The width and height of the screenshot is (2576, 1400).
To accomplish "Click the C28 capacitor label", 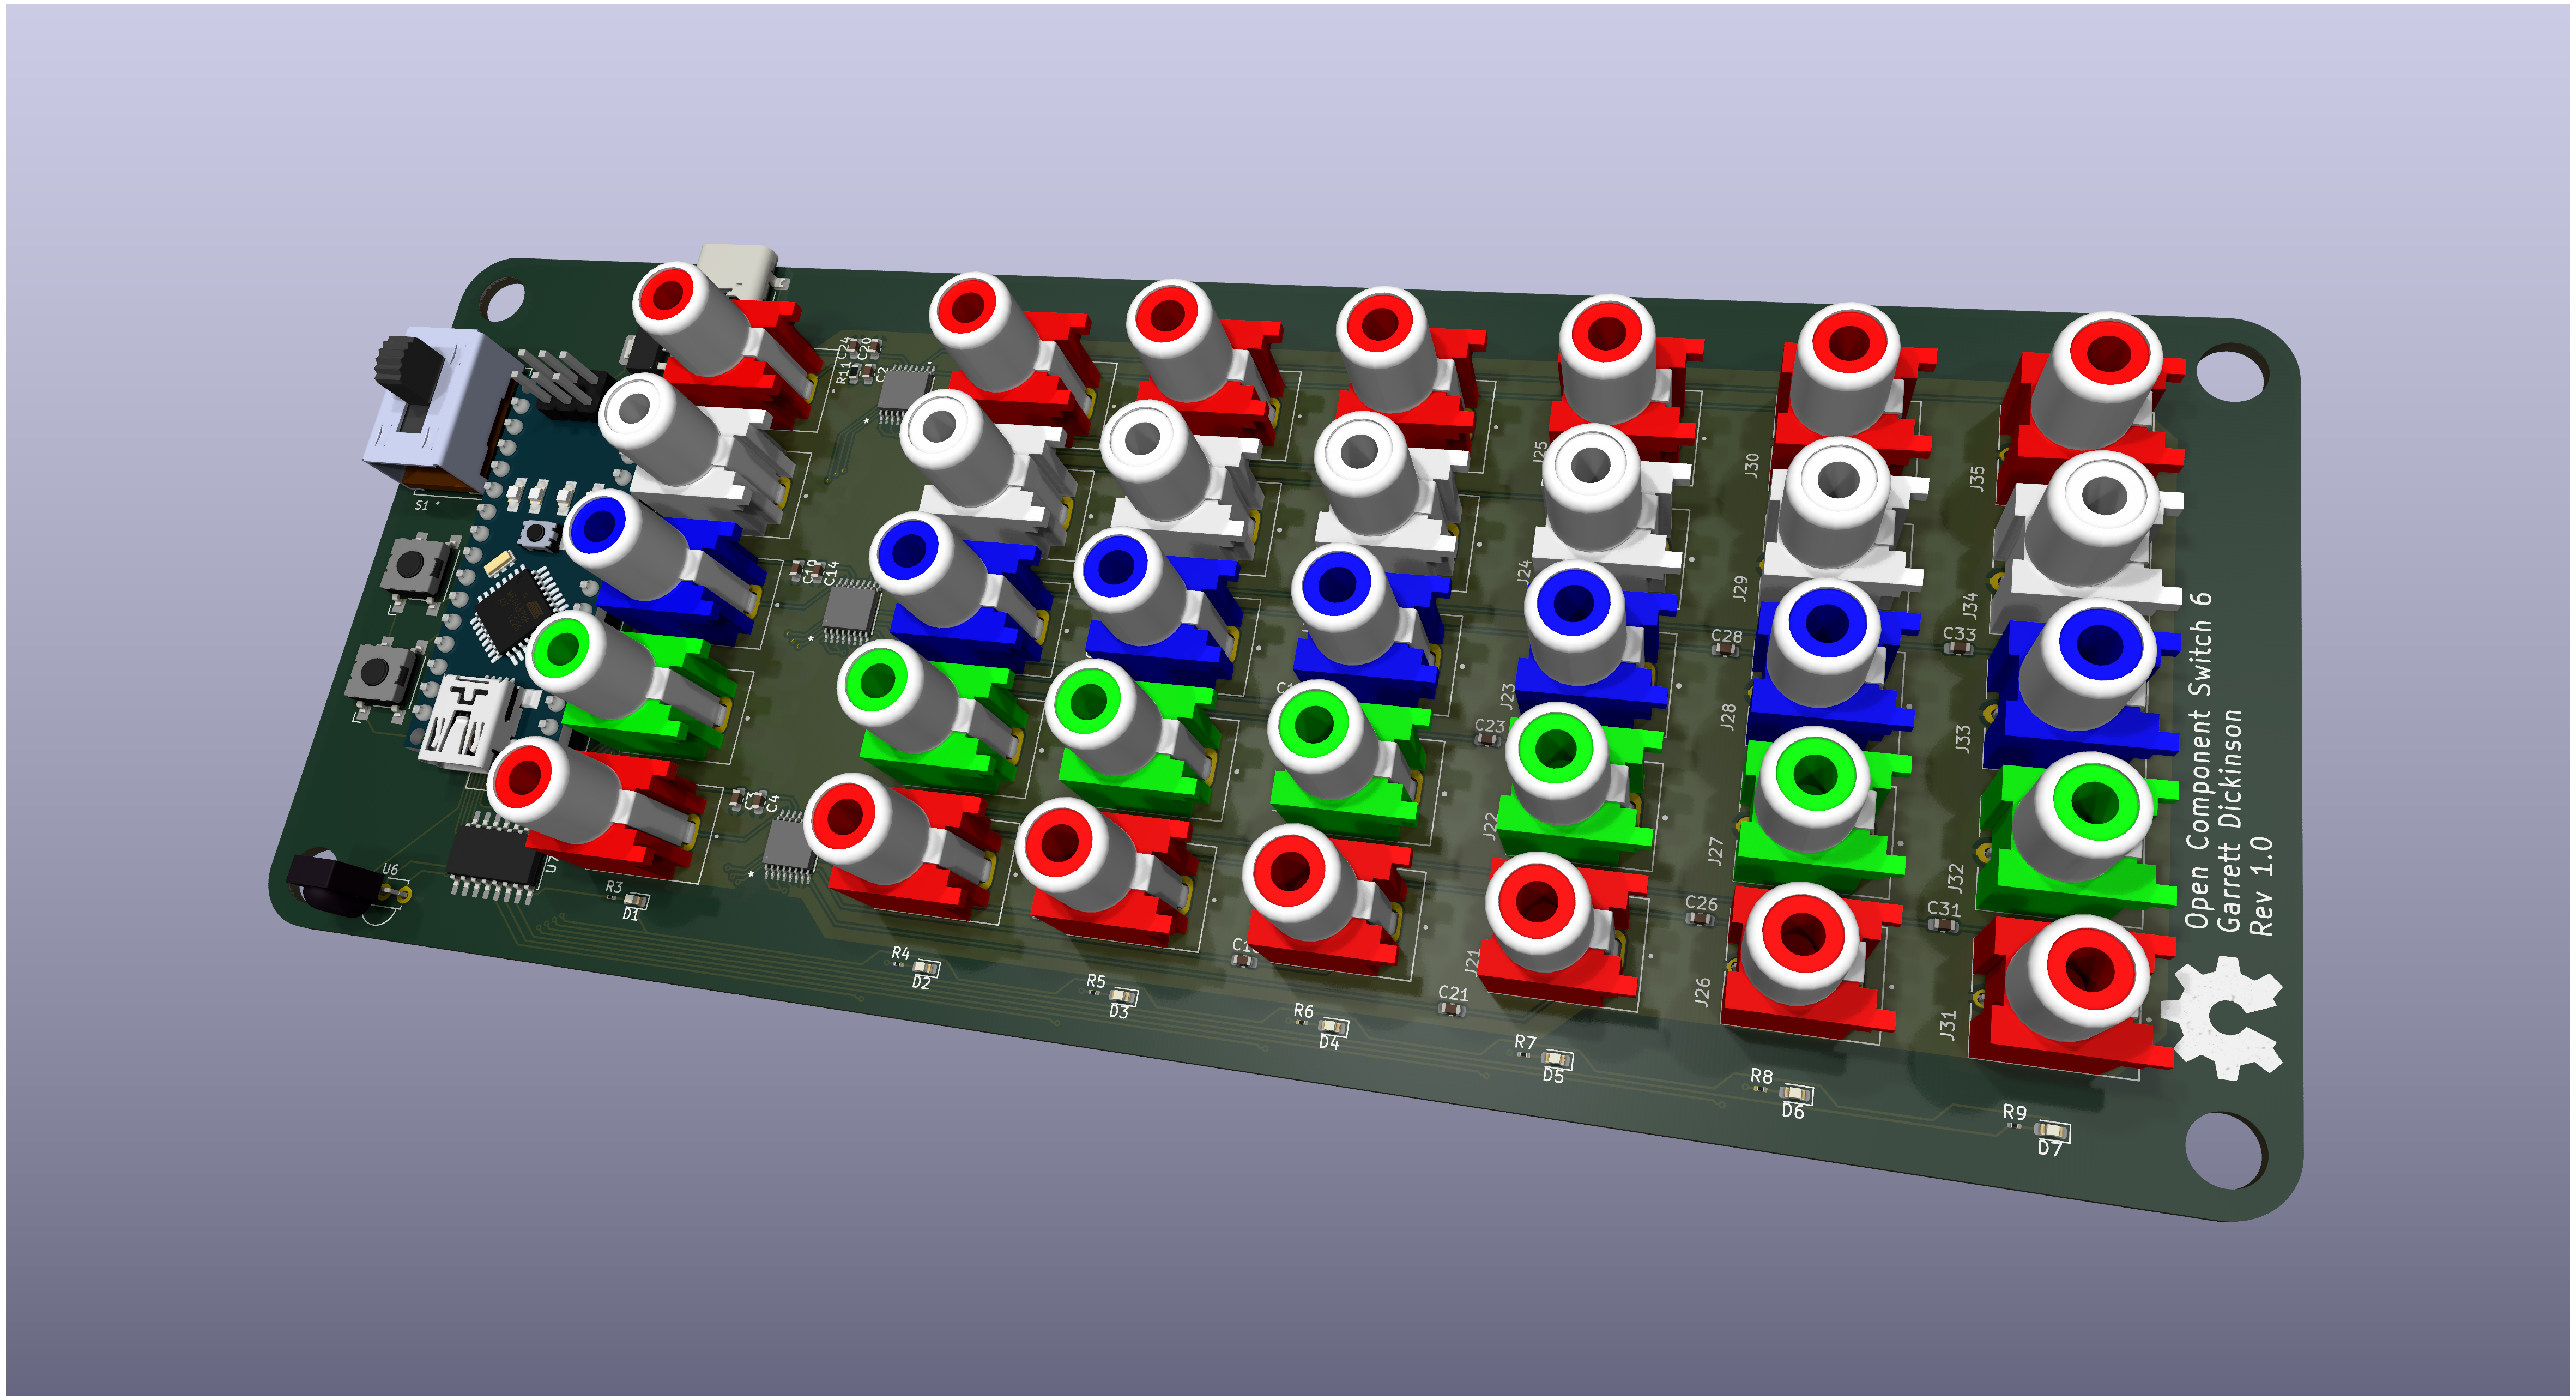I will coord(1726,636).
